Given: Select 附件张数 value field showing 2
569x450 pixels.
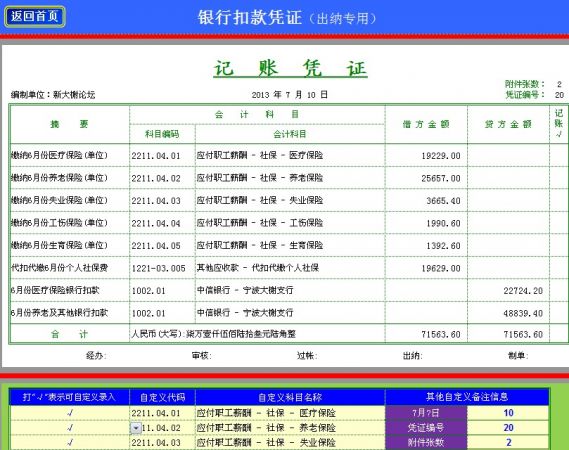Looking at the screenshot, I should (x=508, y=442).
